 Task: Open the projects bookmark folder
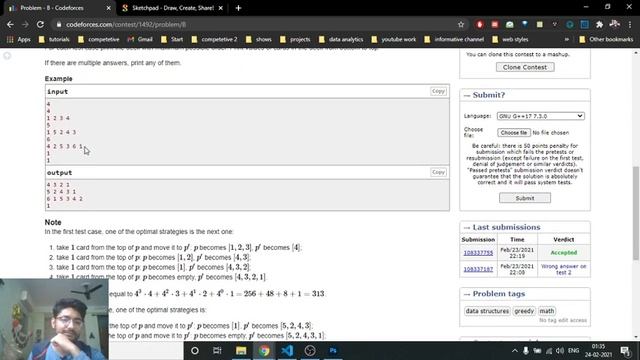[x=295, y=39]
